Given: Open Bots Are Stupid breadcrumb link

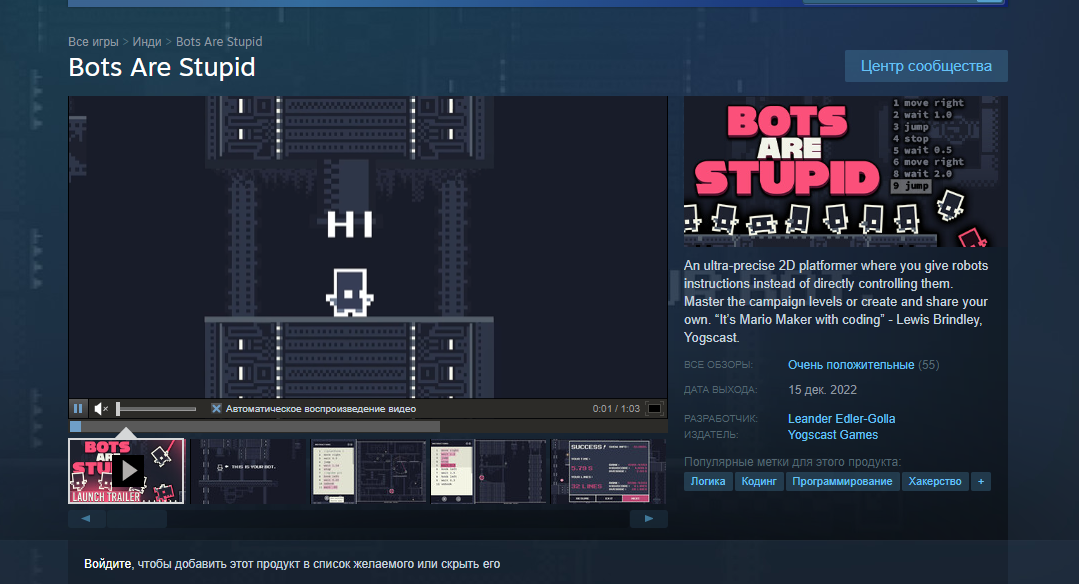Looking at the screenshot, I should click(219, 41).
